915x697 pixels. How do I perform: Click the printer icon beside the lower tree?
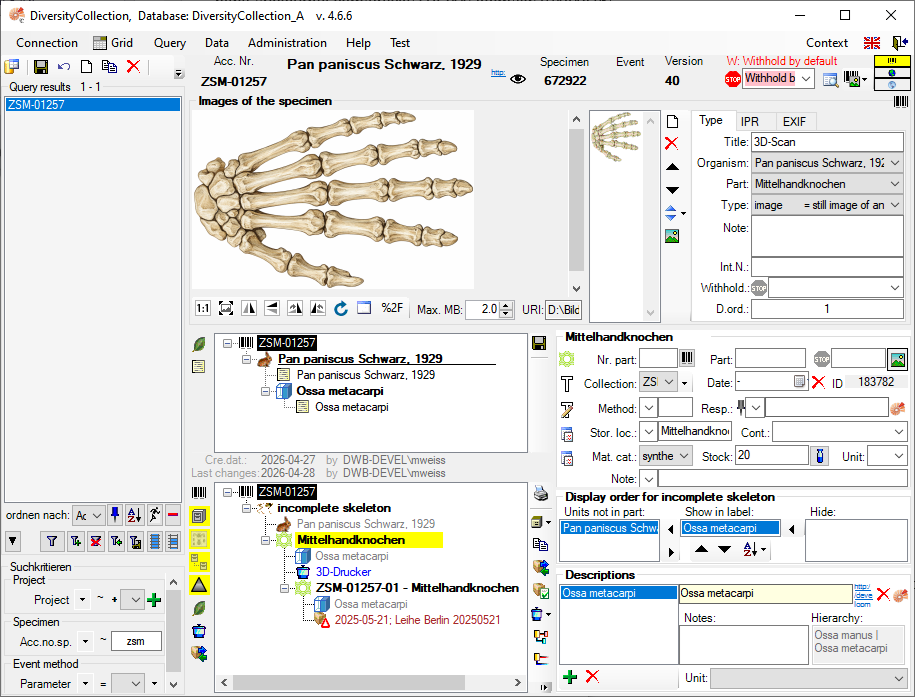click(x=541, y=494)
